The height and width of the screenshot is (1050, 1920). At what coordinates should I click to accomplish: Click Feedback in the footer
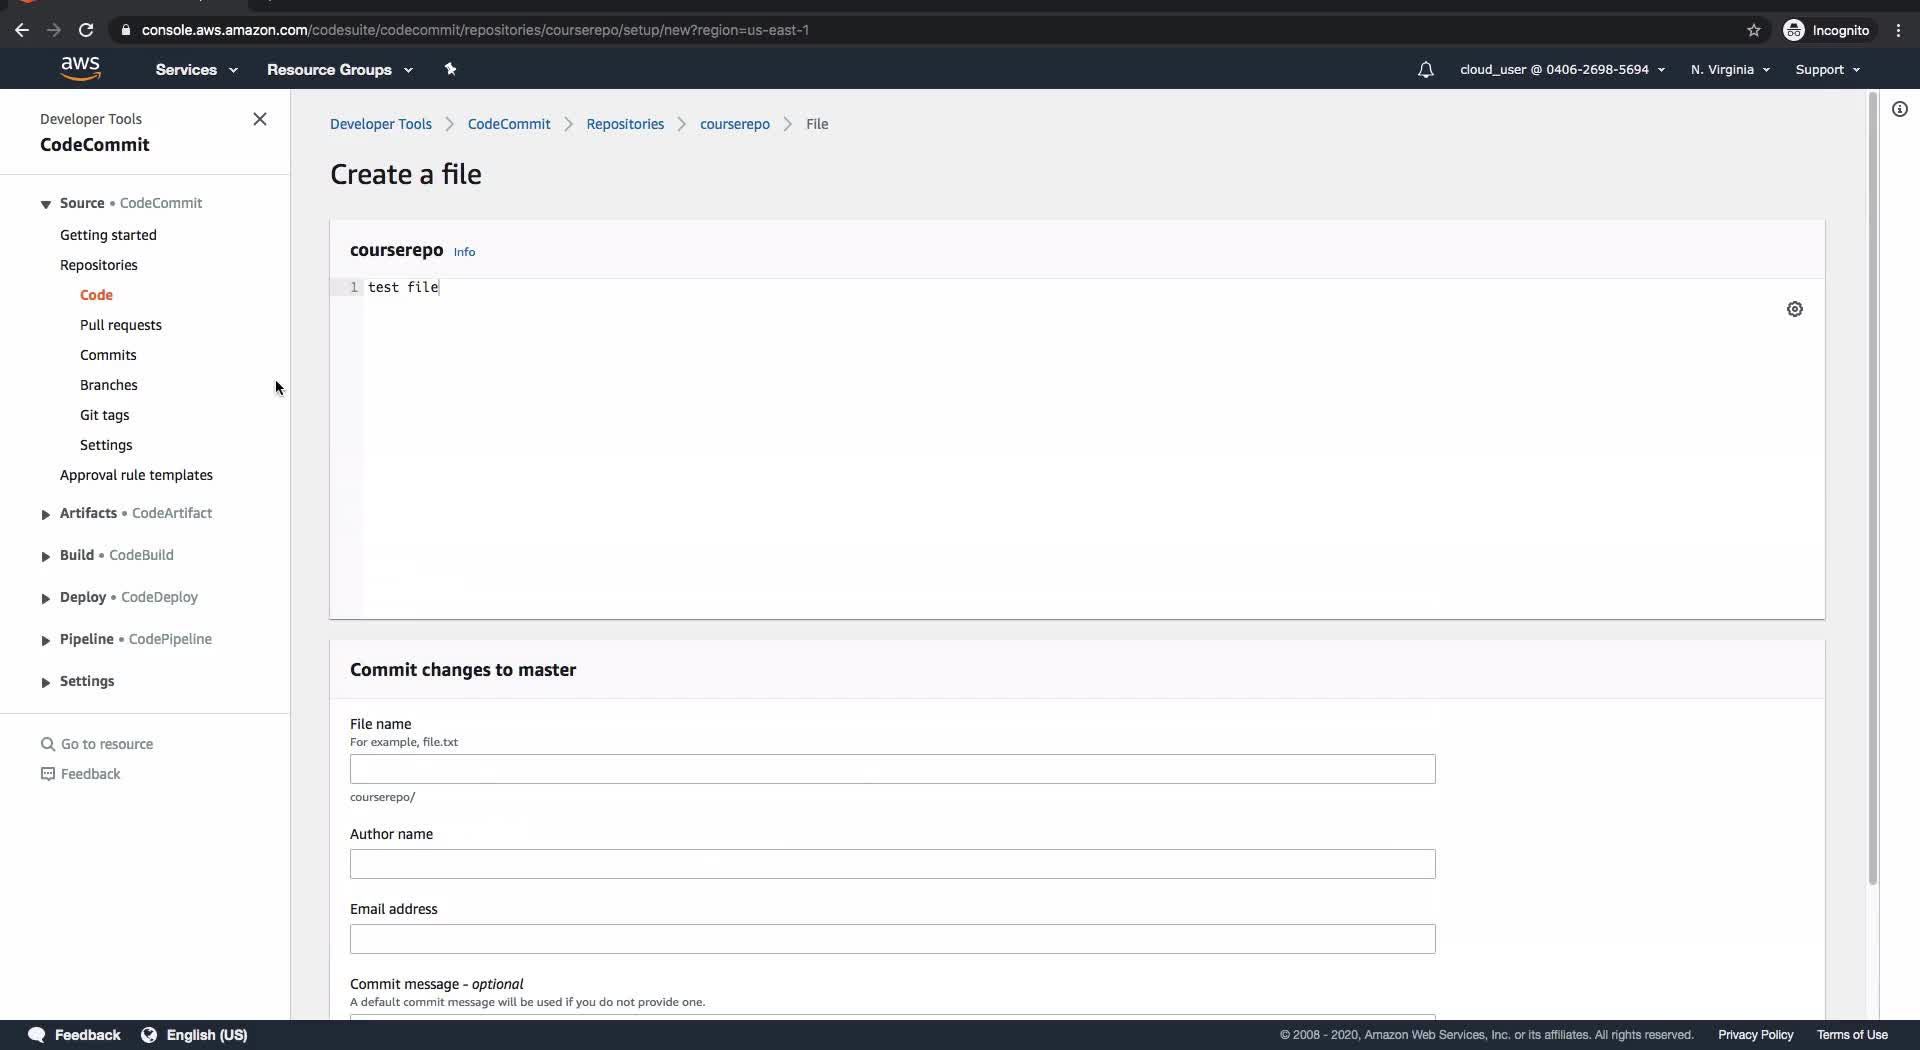point(87,1035)
